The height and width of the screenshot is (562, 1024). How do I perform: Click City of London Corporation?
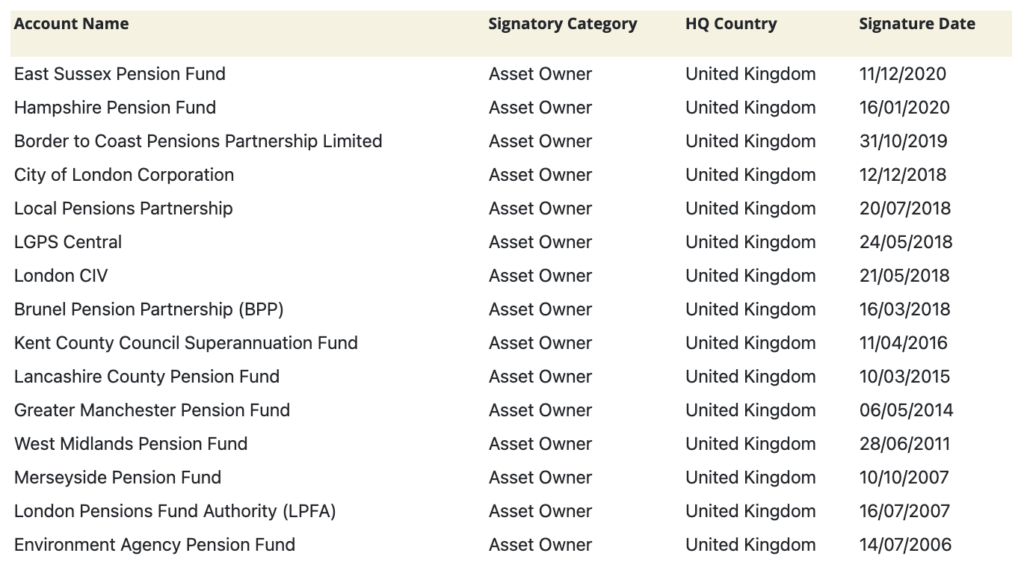click(124, 175)
